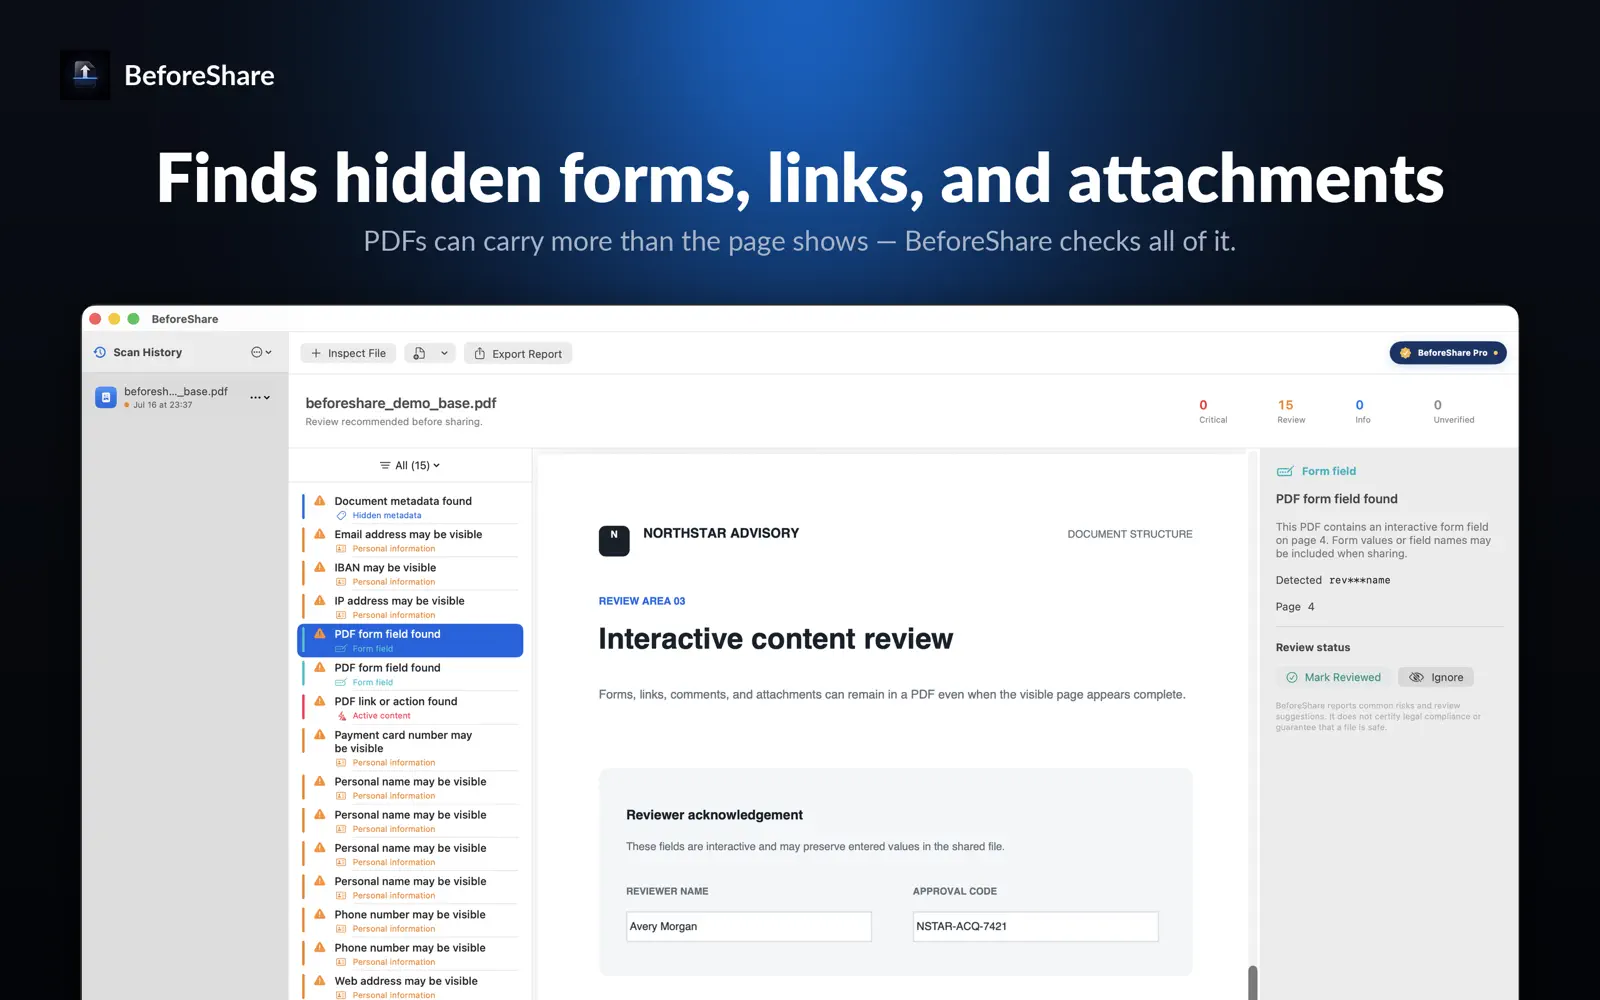Select PDF link or action found finding

point(411,707)
